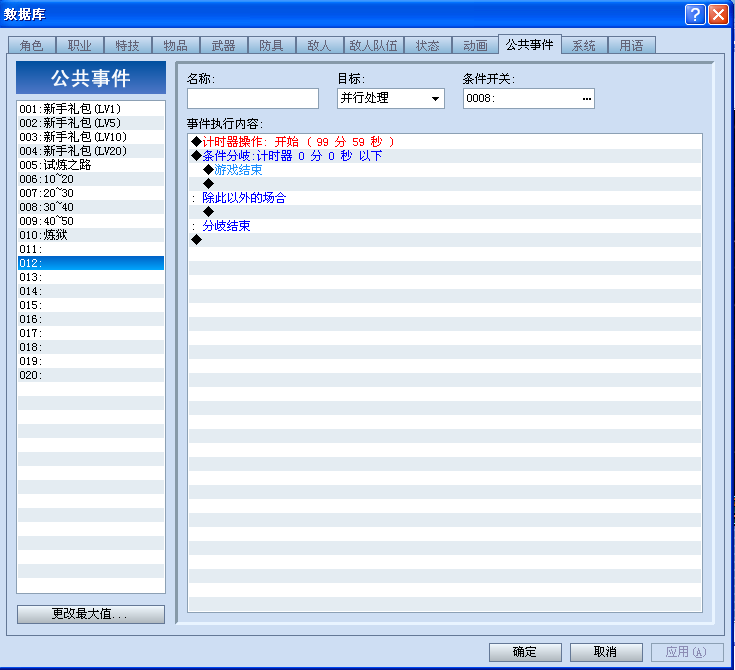Open the condition switch ellipsis button
The image size is (735, 670).
pos(586,98)
